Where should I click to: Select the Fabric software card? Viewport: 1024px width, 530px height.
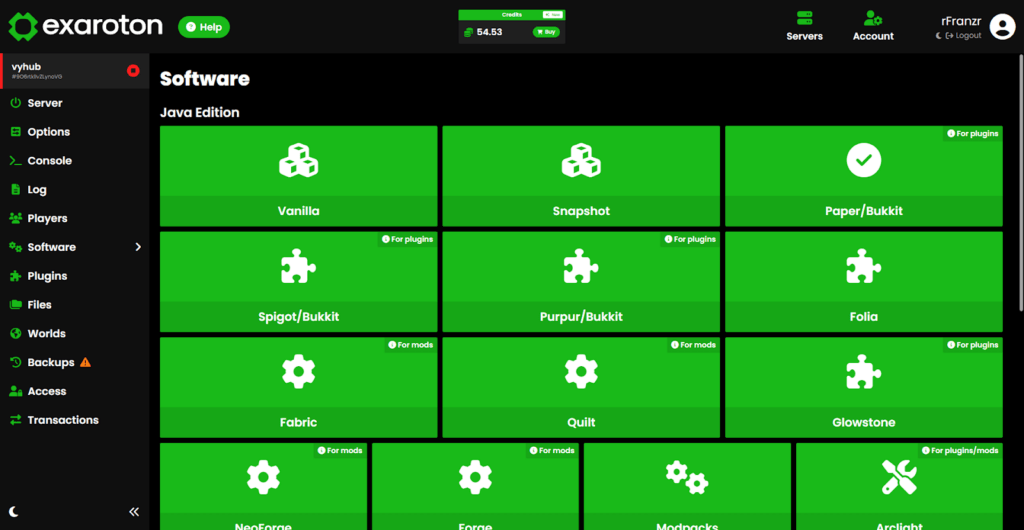point(298,388)
